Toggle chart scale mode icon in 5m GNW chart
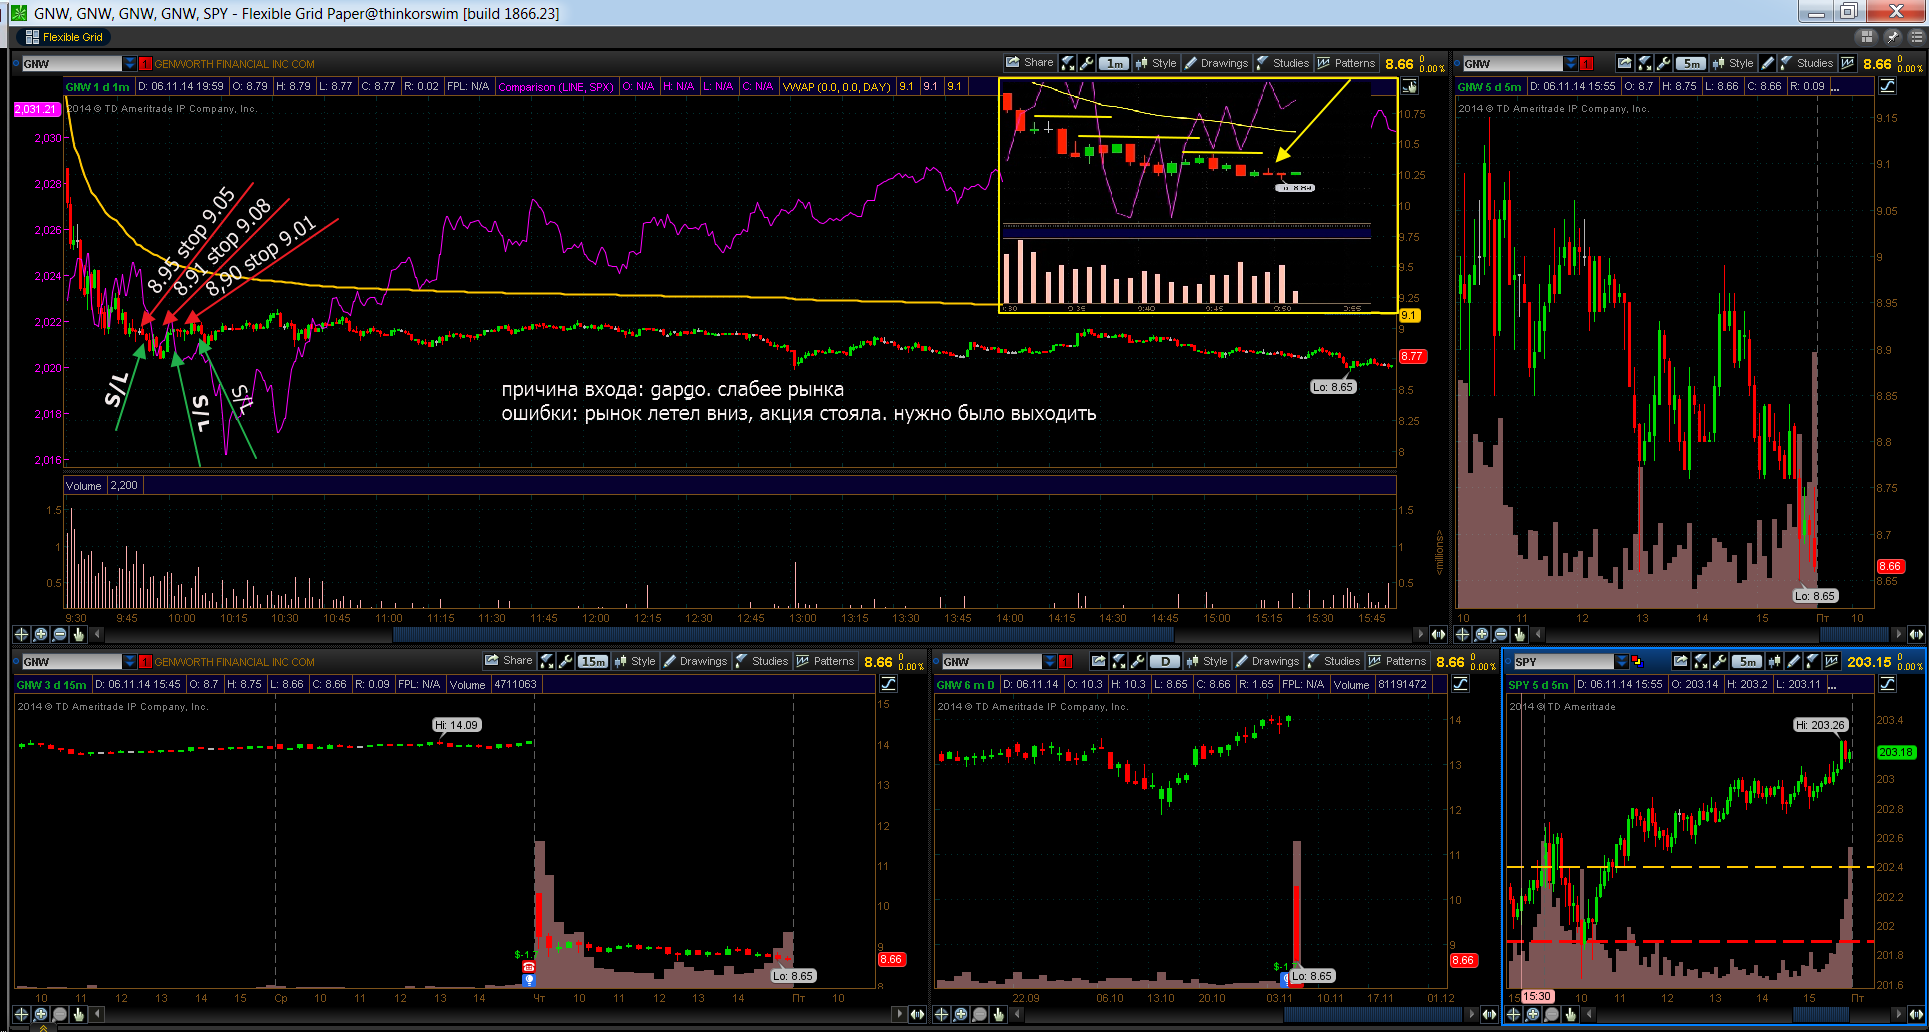The width and height of the screenshot is (1929, 1032). point(1888,86)
